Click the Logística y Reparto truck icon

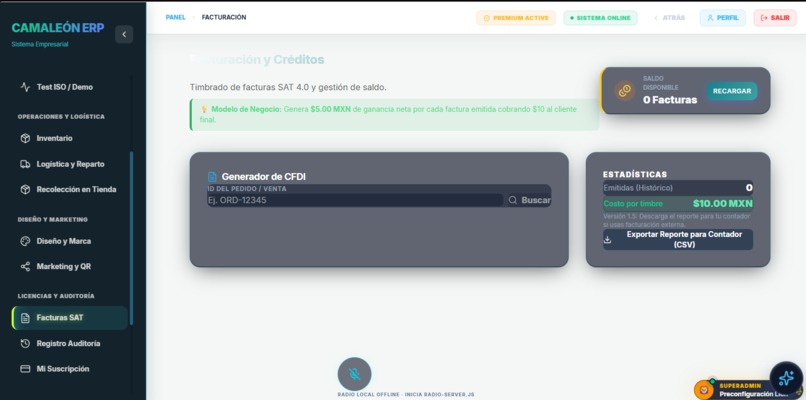tap(25, 164)
